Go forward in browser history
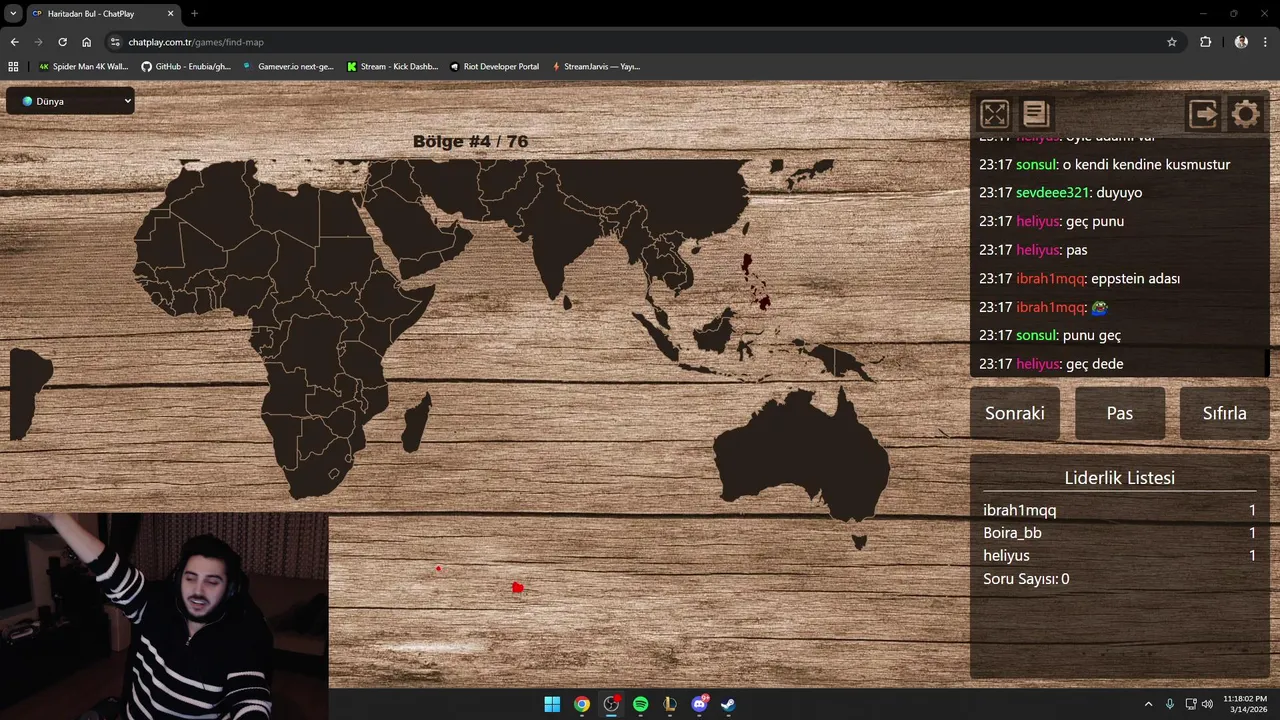 (x=38, y=42)
